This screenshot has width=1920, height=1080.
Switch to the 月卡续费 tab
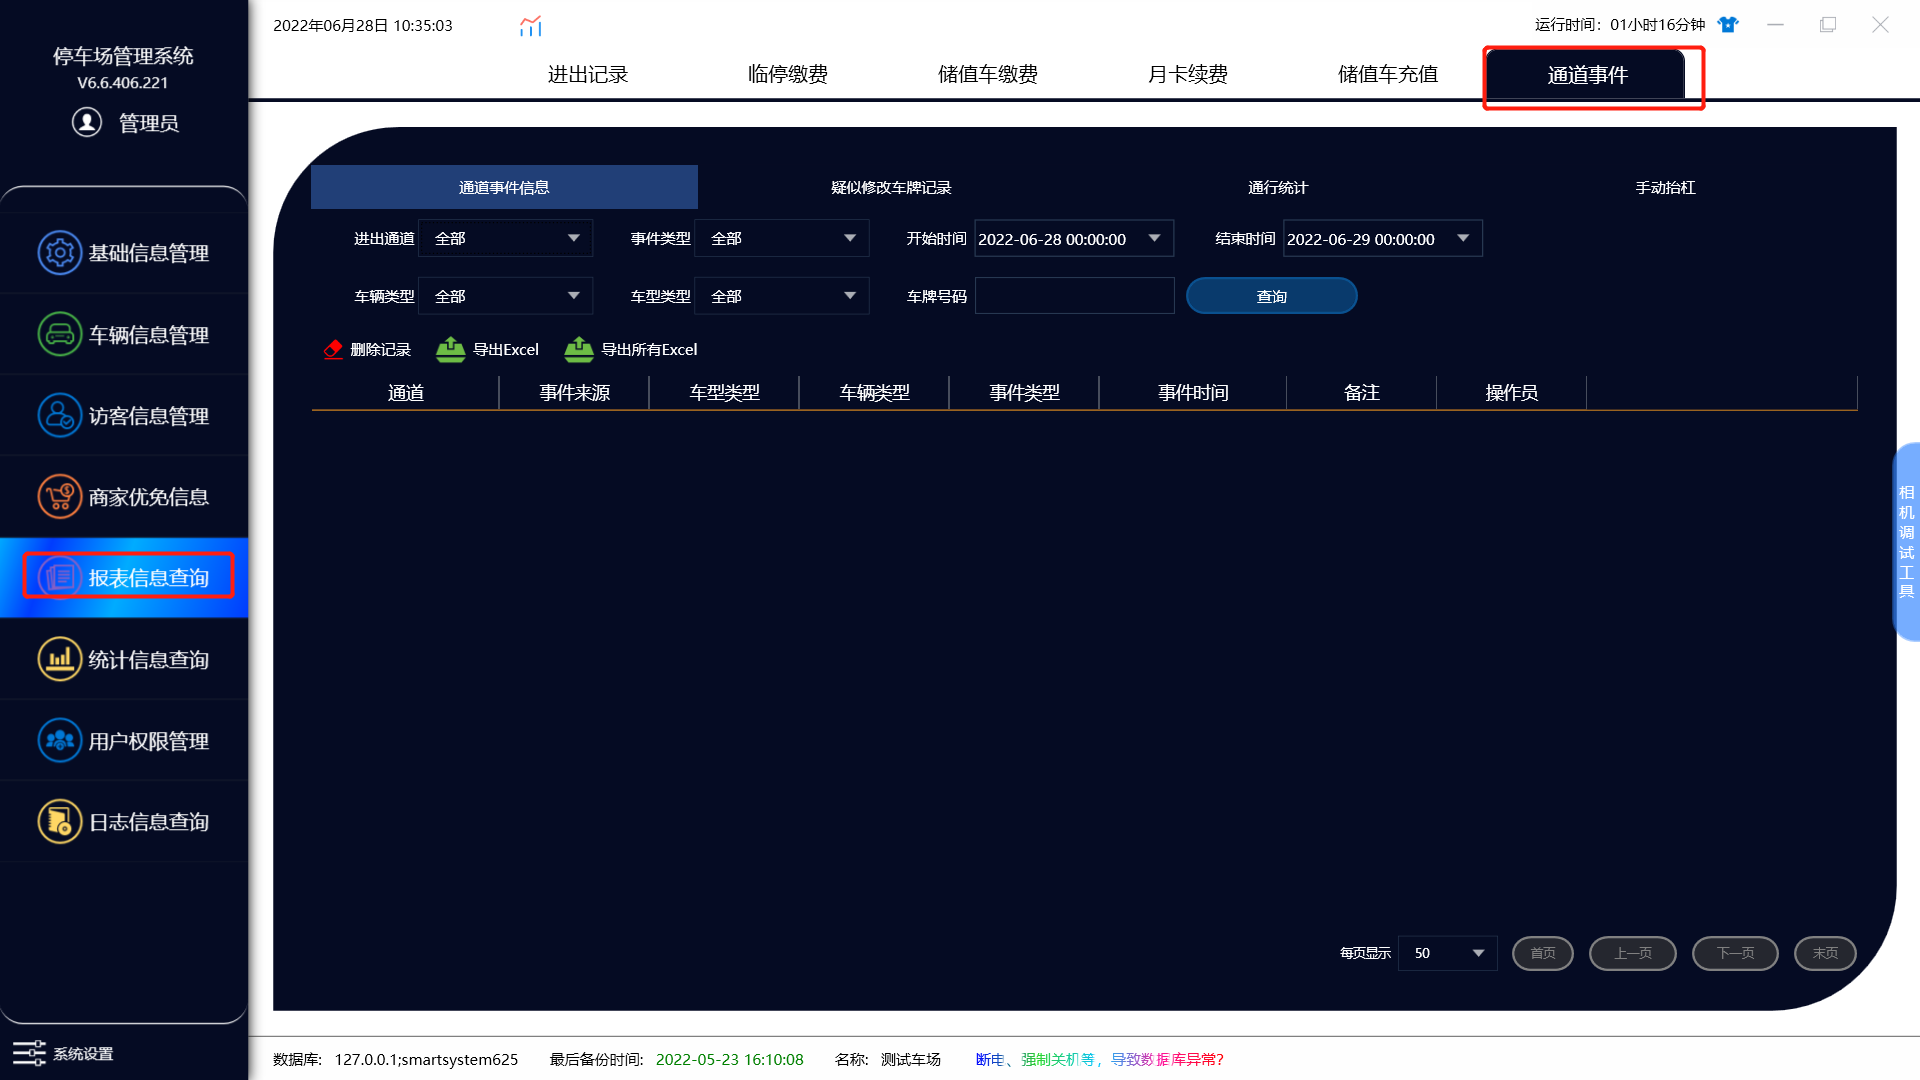[x=1188, y=74]
